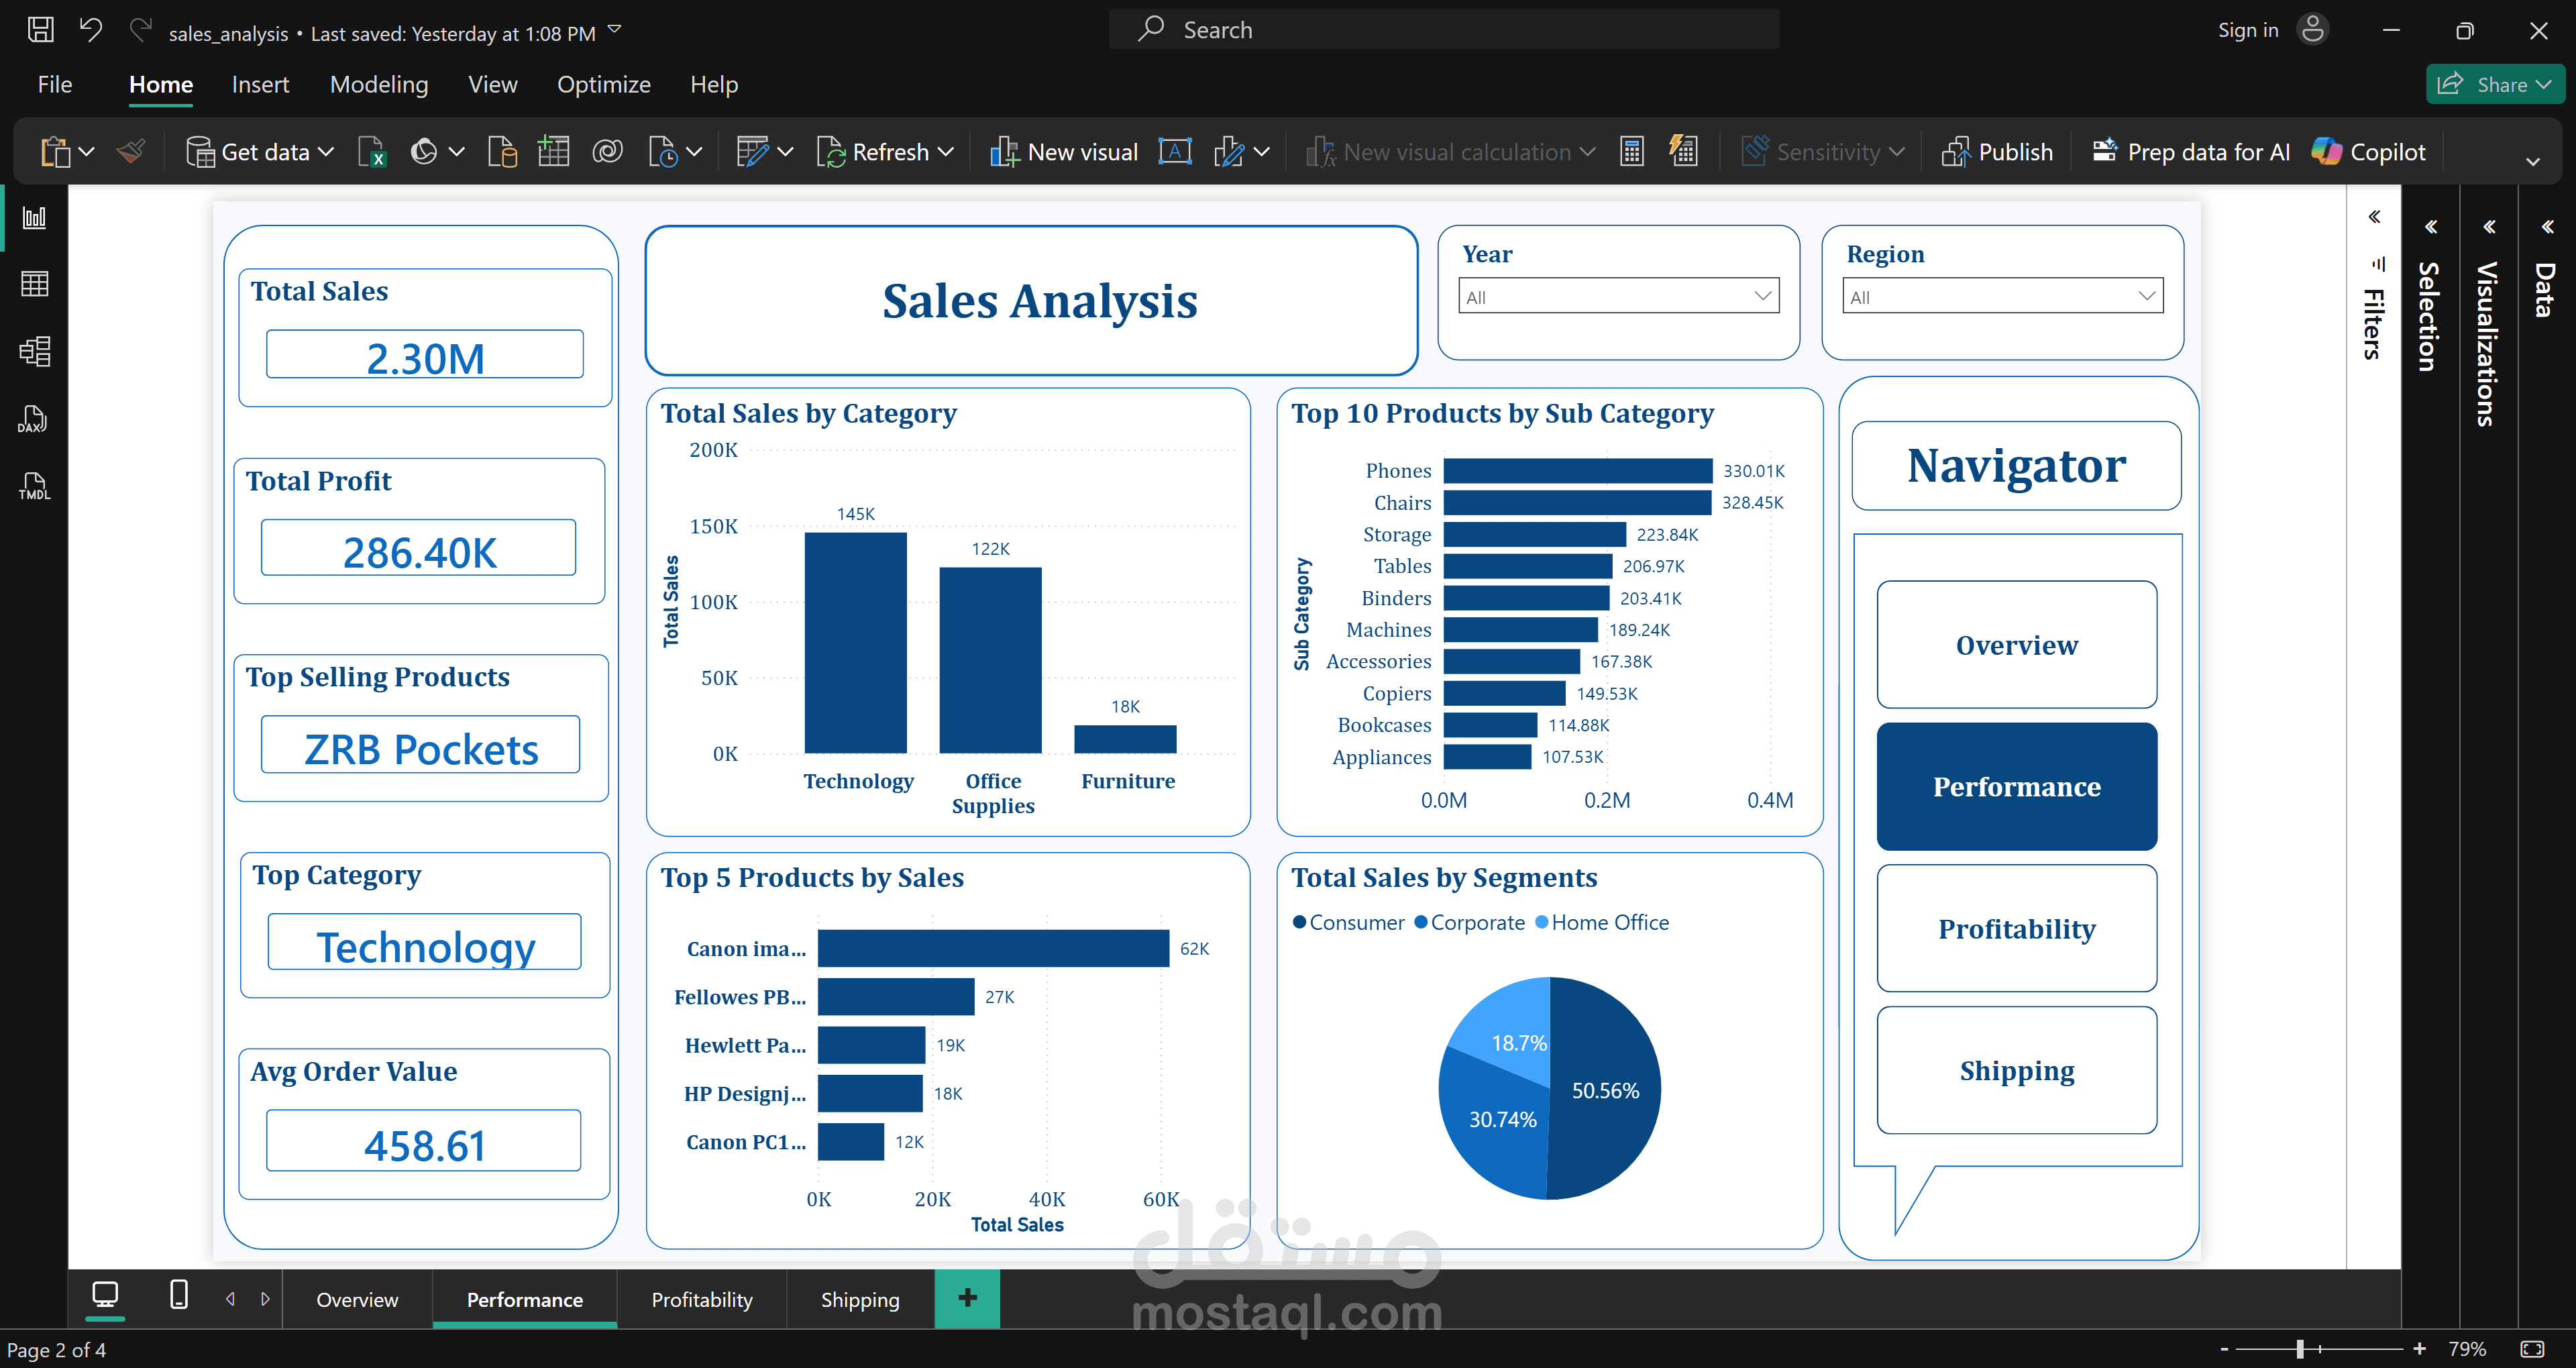Click the zoom in plus button
Viewport: 2576px width, 1368px height.
[2419, 1349]
